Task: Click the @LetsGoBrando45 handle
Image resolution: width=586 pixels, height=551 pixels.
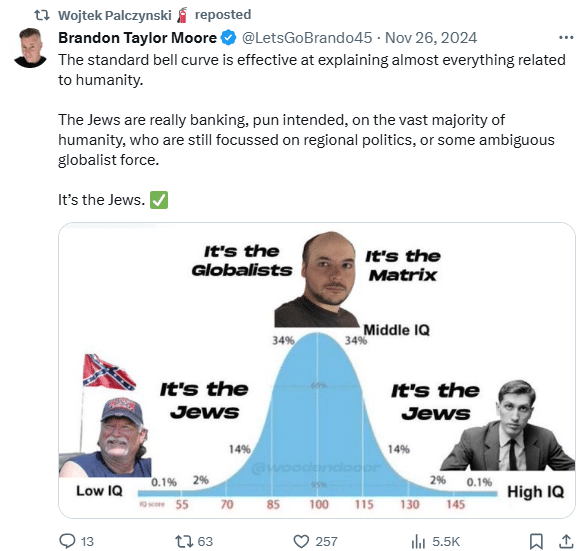Action: (307, 38)
